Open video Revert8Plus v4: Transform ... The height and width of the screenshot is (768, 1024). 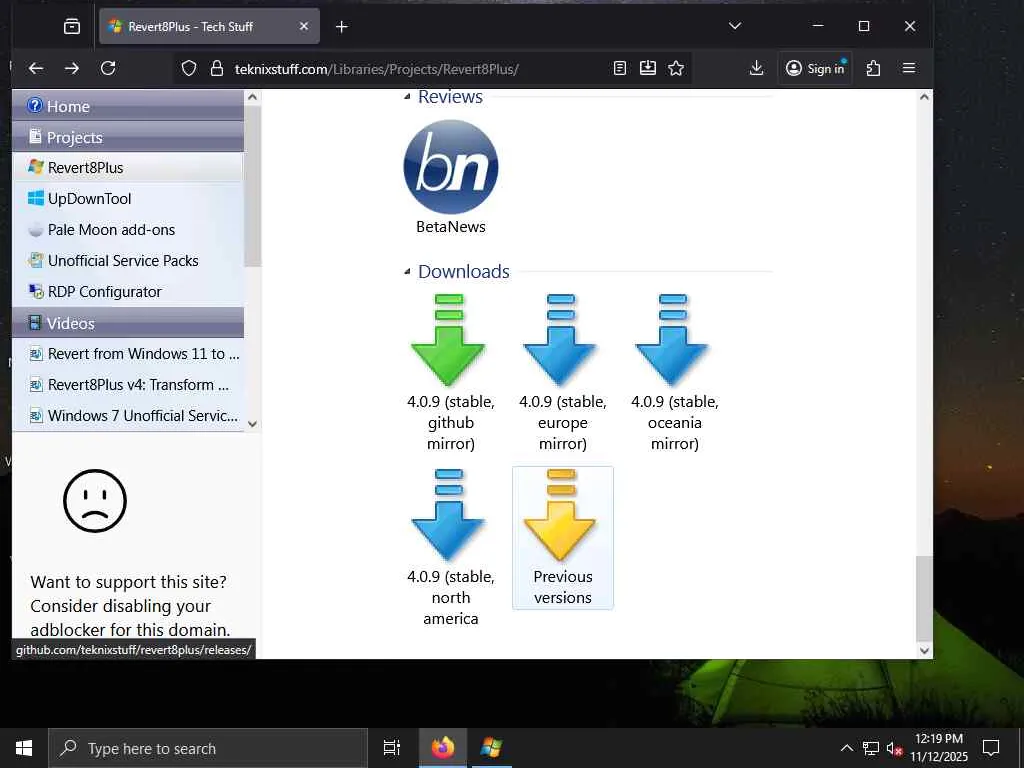point(128,385)
